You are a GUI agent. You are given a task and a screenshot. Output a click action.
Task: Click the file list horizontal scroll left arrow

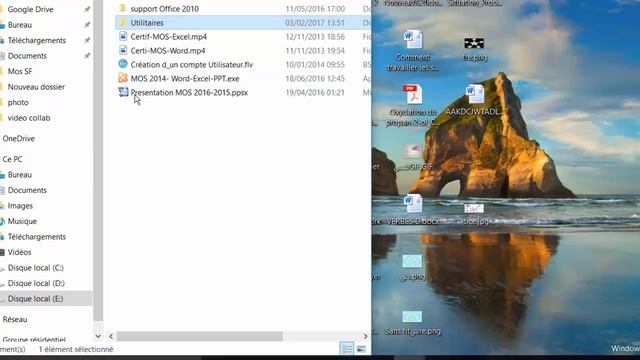pos(111,336)
